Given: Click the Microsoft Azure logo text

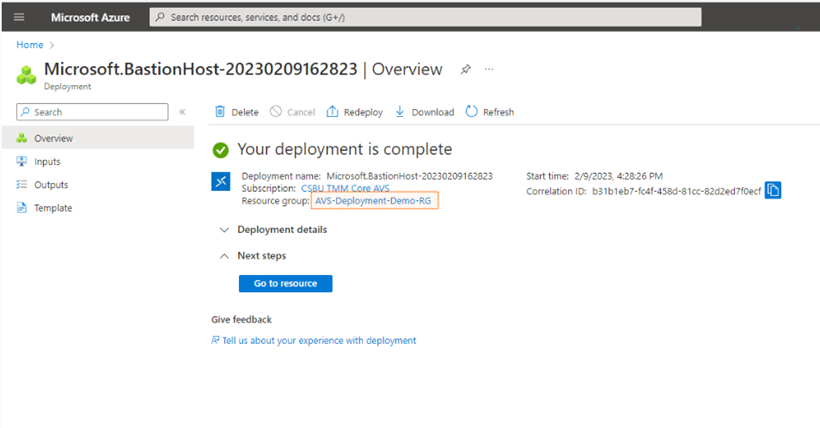Looking at the screenshot, I should (x=90, y=17).
